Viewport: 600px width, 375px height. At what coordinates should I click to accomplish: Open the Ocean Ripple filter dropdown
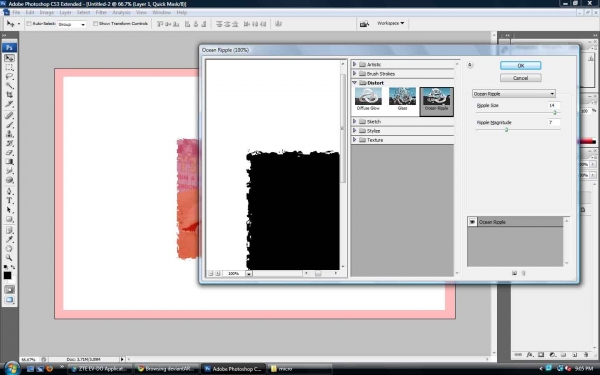click(514, 94)
